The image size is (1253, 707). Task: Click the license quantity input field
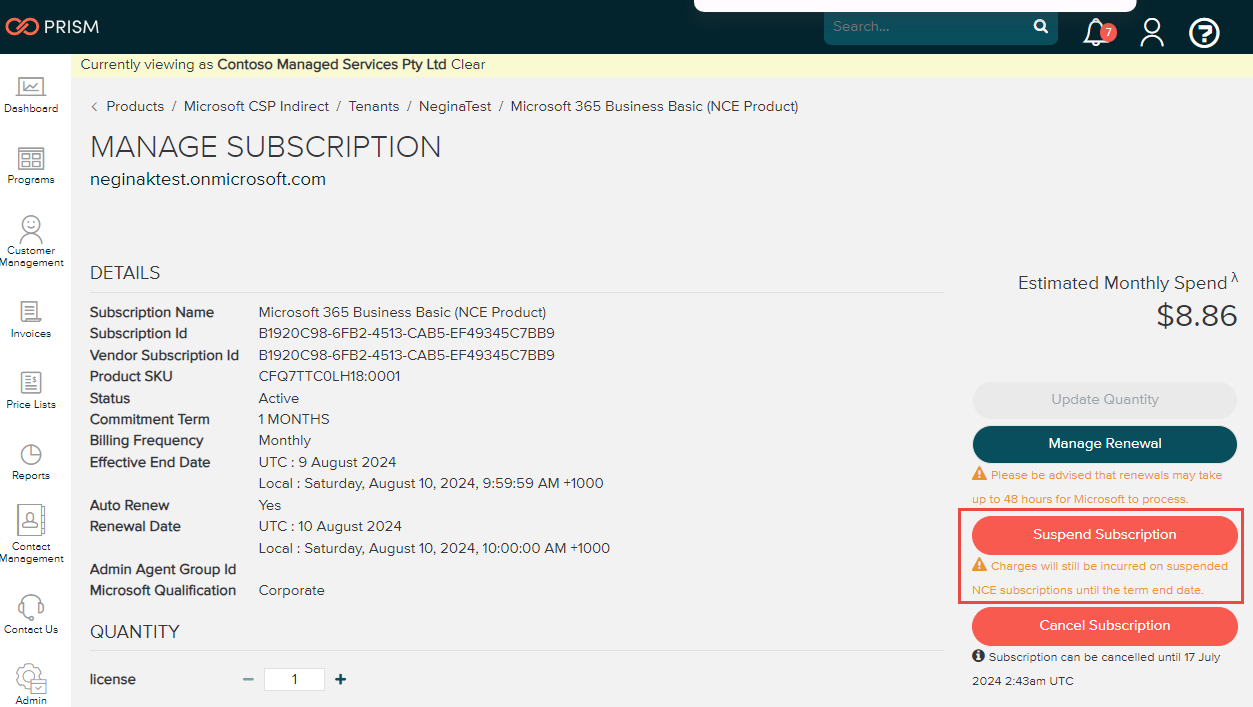click(294, 679)
